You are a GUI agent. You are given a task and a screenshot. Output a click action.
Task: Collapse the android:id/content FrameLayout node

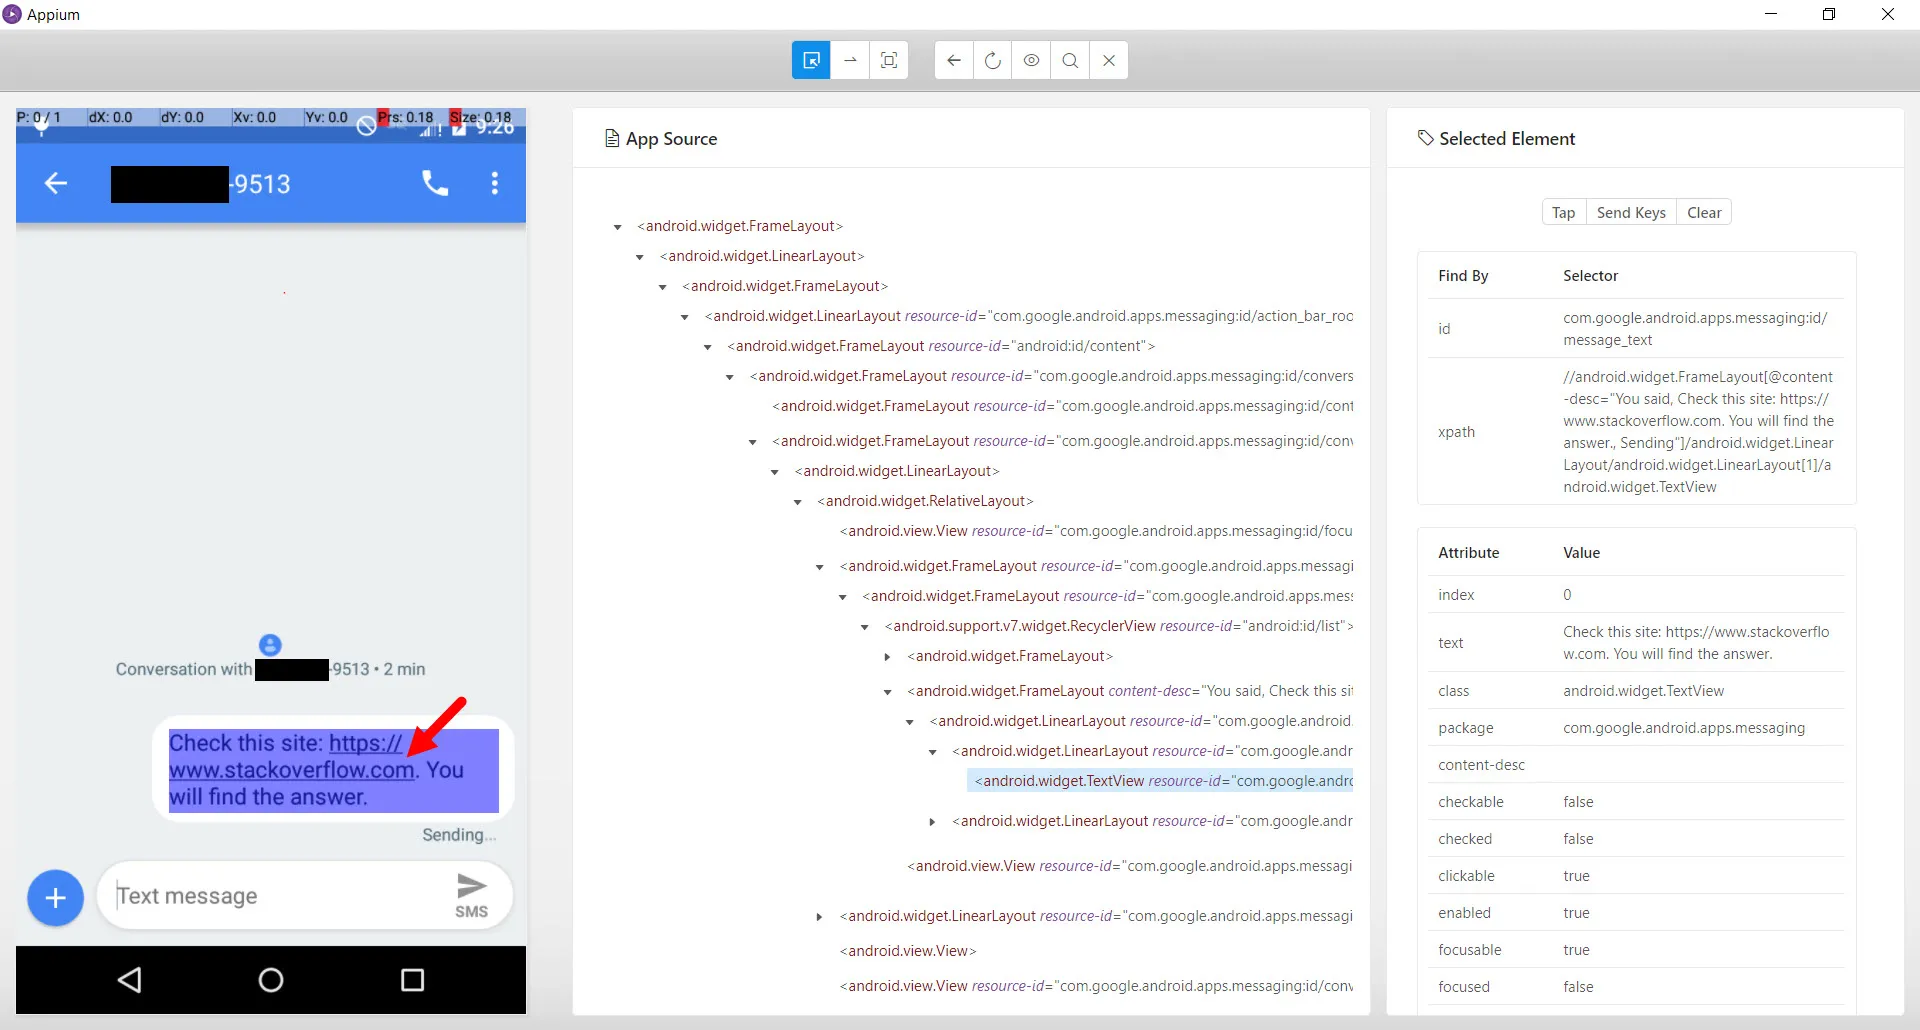pos(708,347)
